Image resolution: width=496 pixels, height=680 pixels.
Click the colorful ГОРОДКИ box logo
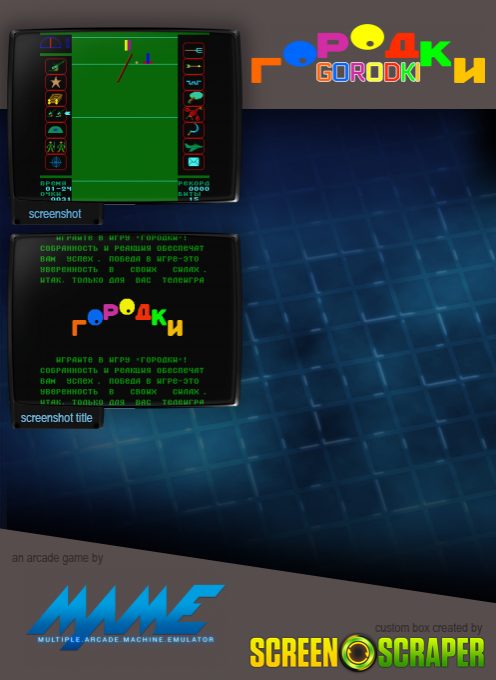[368, 54]
